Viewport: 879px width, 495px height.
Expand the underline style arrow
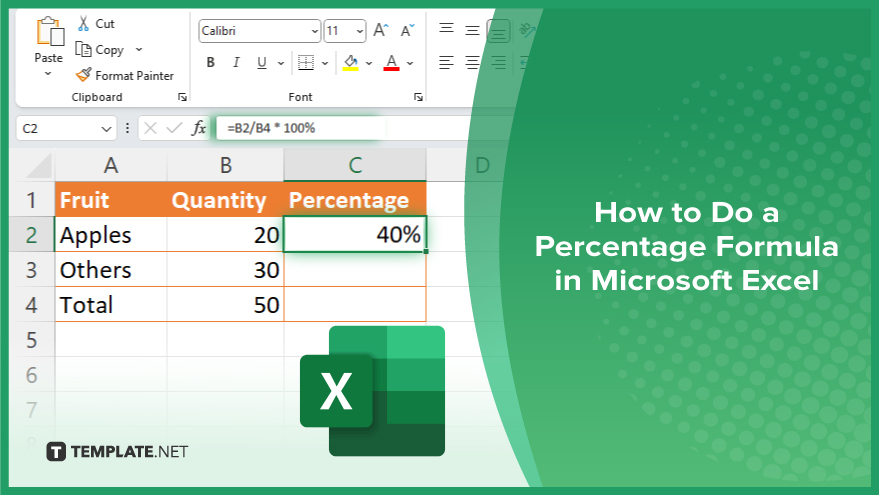(x=281, y=63)
